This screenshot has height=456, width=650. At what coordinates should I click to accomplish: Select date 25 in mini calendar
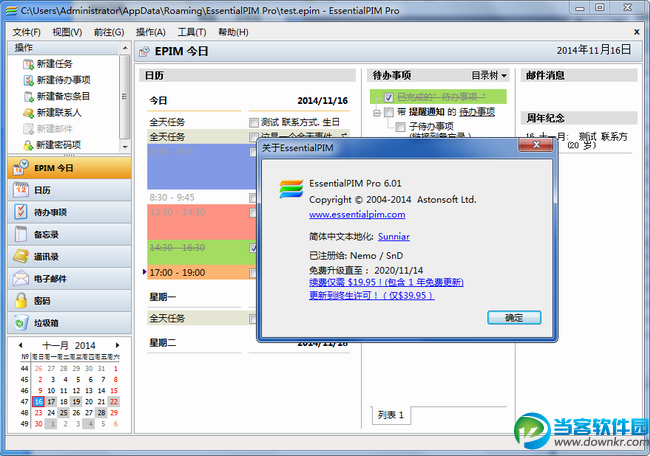tap(63, 413)
